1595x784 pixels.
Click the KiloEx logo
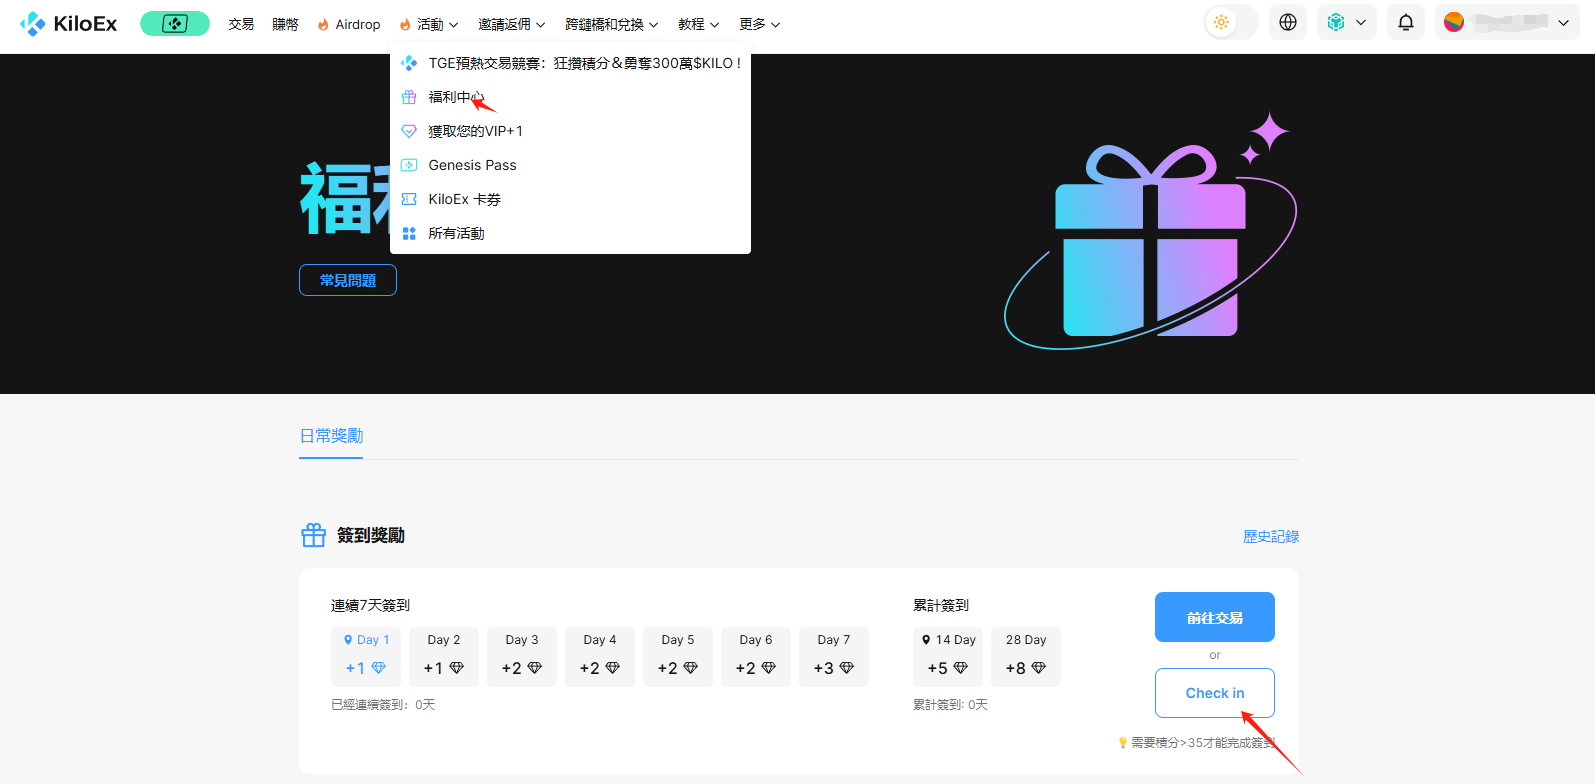tap(69, 24)
